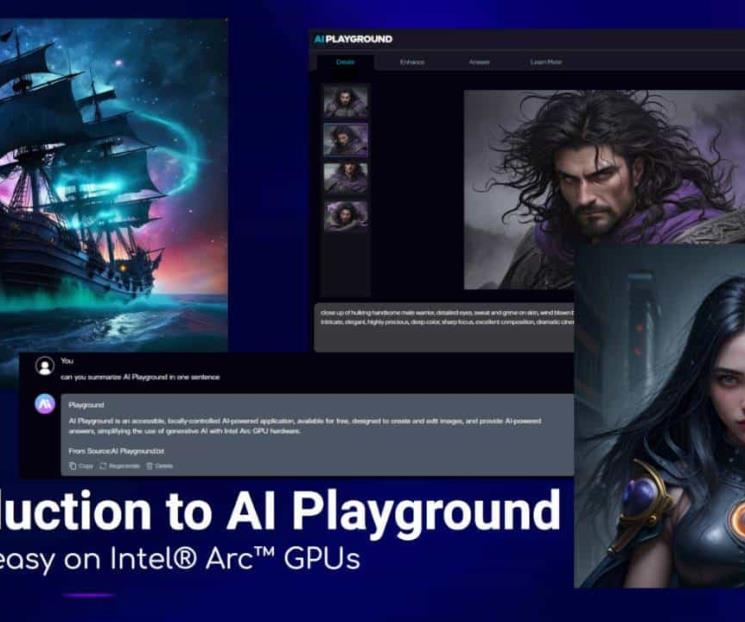745x622 pixels.
Task: Click the 'Intel® Arc™ GPUs' subtitle text
Action: (235, 559)
